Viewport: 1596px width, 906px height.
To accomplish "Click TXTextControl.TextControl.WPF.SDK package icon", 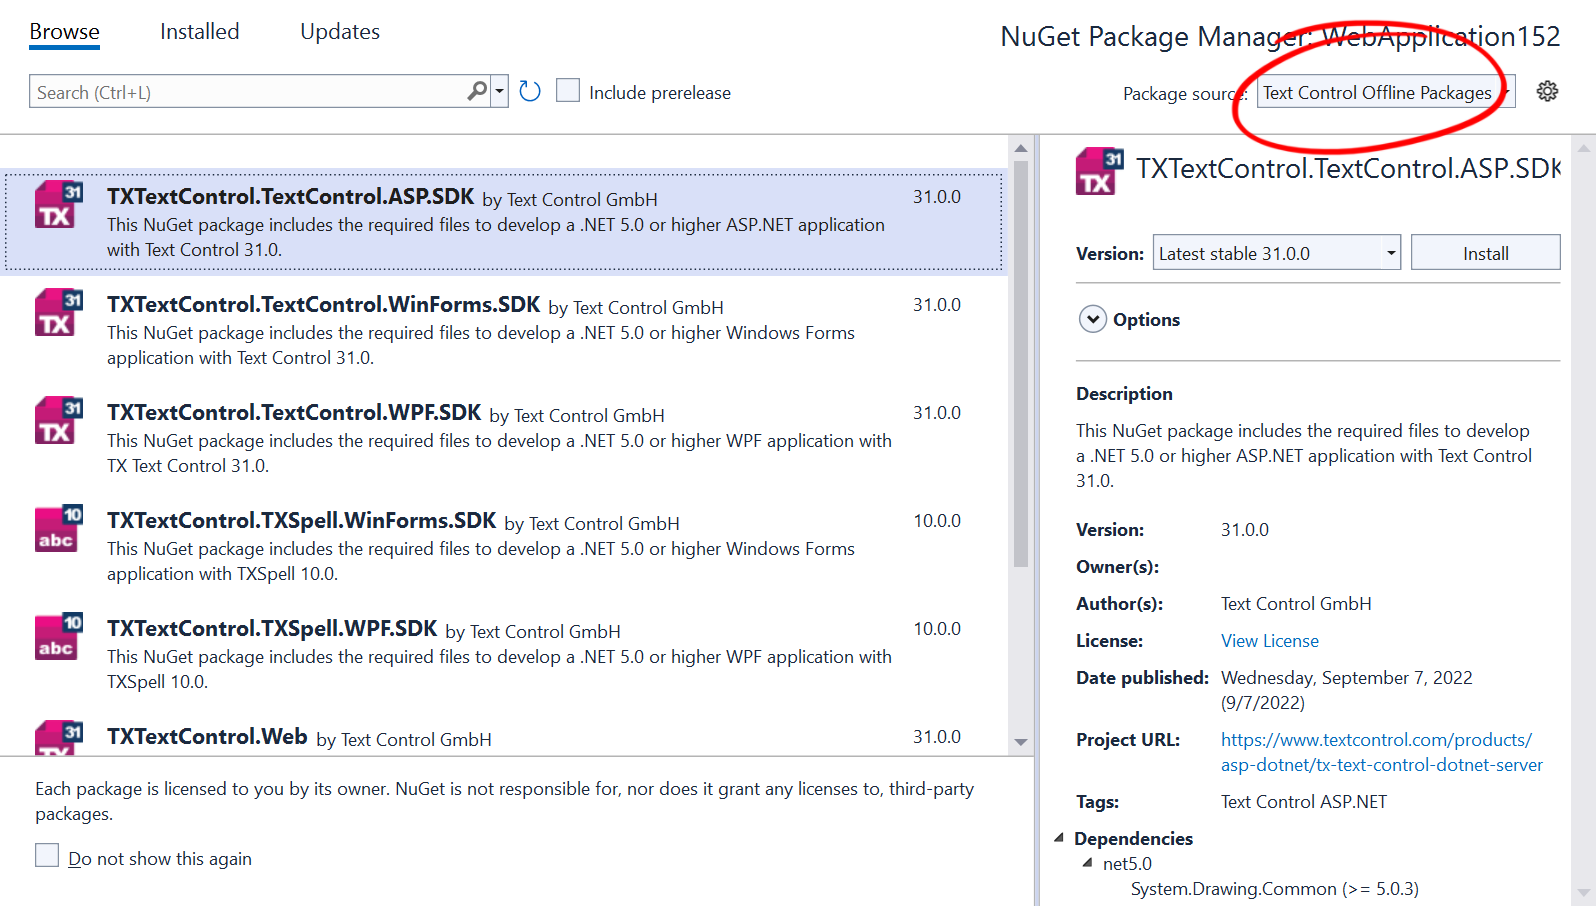I will (59, 421).
